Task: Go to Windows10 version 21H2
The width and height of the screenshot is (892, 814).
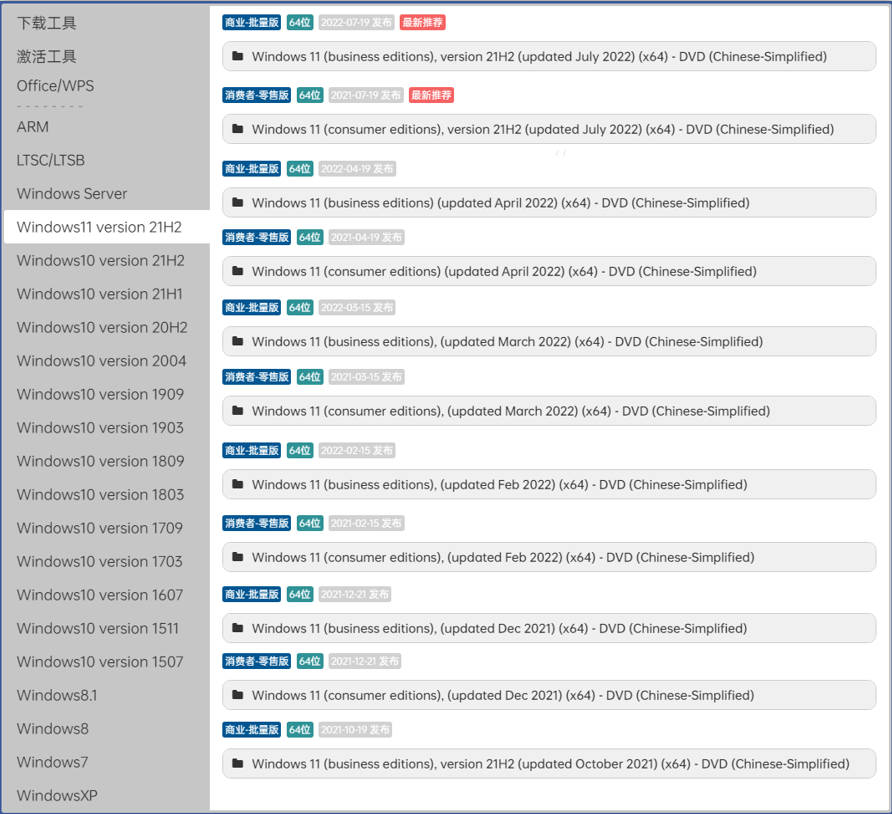Action: [101, 261]
